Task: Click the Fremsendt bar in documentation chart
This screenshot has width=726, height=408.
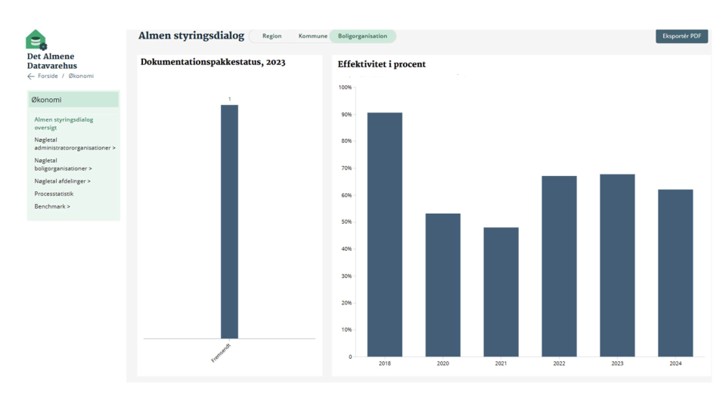Action: pyautogui.click(x=229, y=222)
